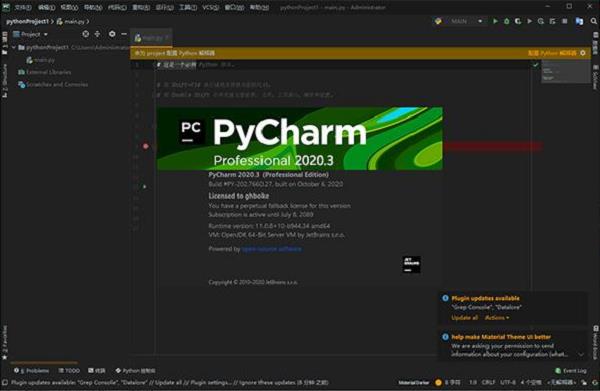Click the Plugin updates available notification title

point(485,298)
